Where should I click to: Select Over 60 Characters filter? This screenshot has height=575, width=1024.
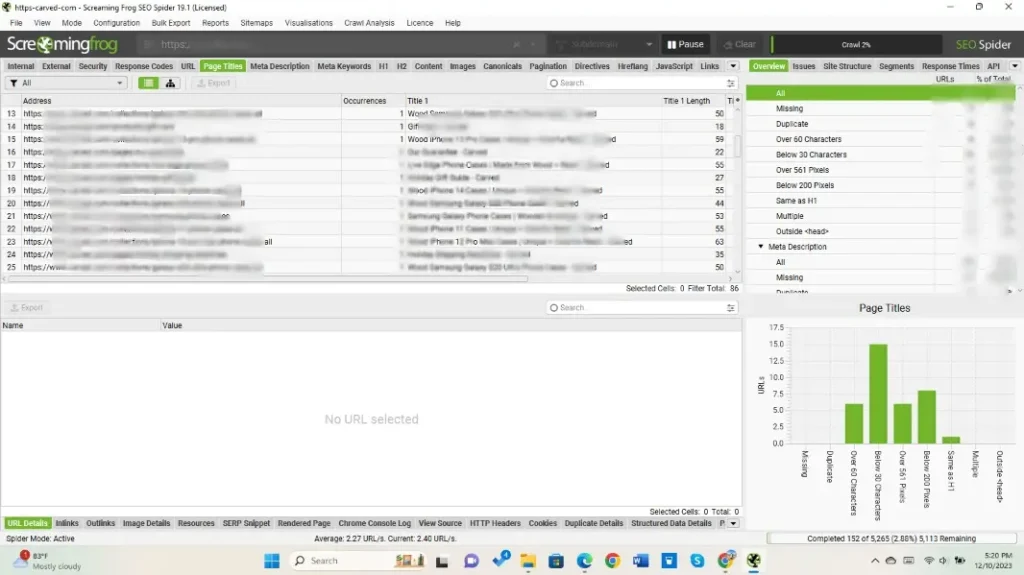[808, 139]
